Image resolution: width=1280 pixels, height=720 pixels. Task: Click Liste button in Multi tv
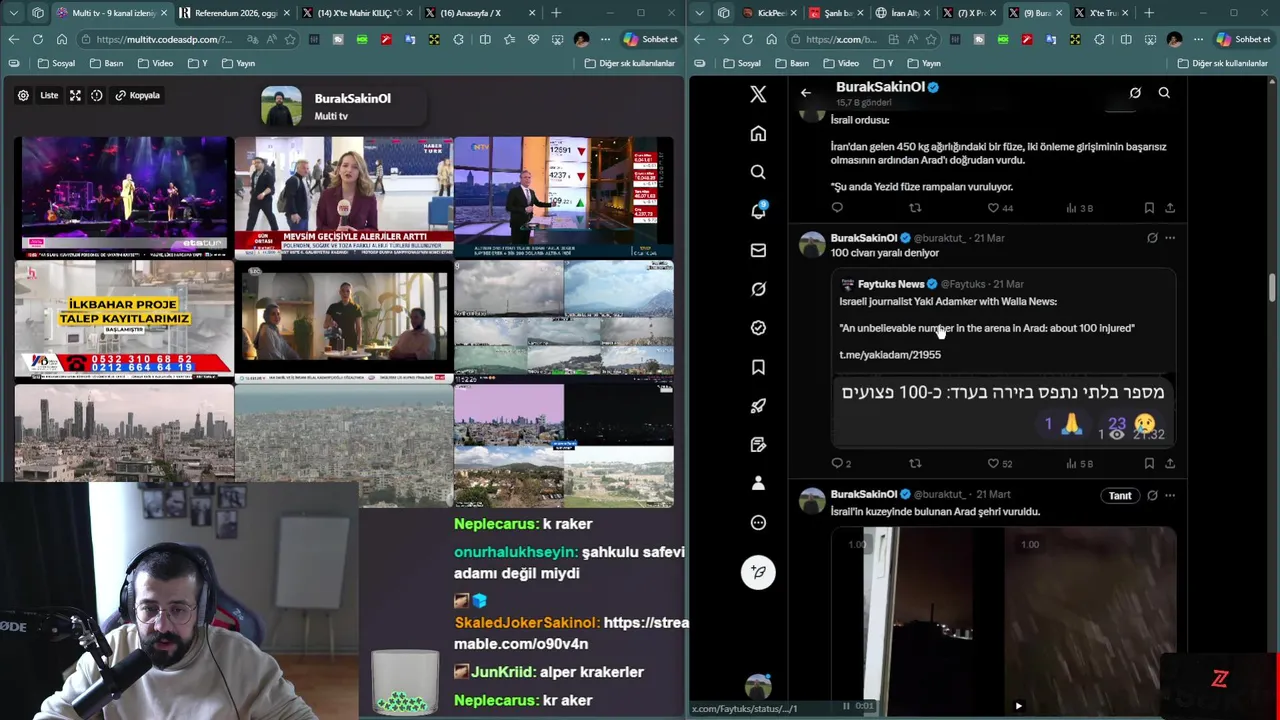49,95
